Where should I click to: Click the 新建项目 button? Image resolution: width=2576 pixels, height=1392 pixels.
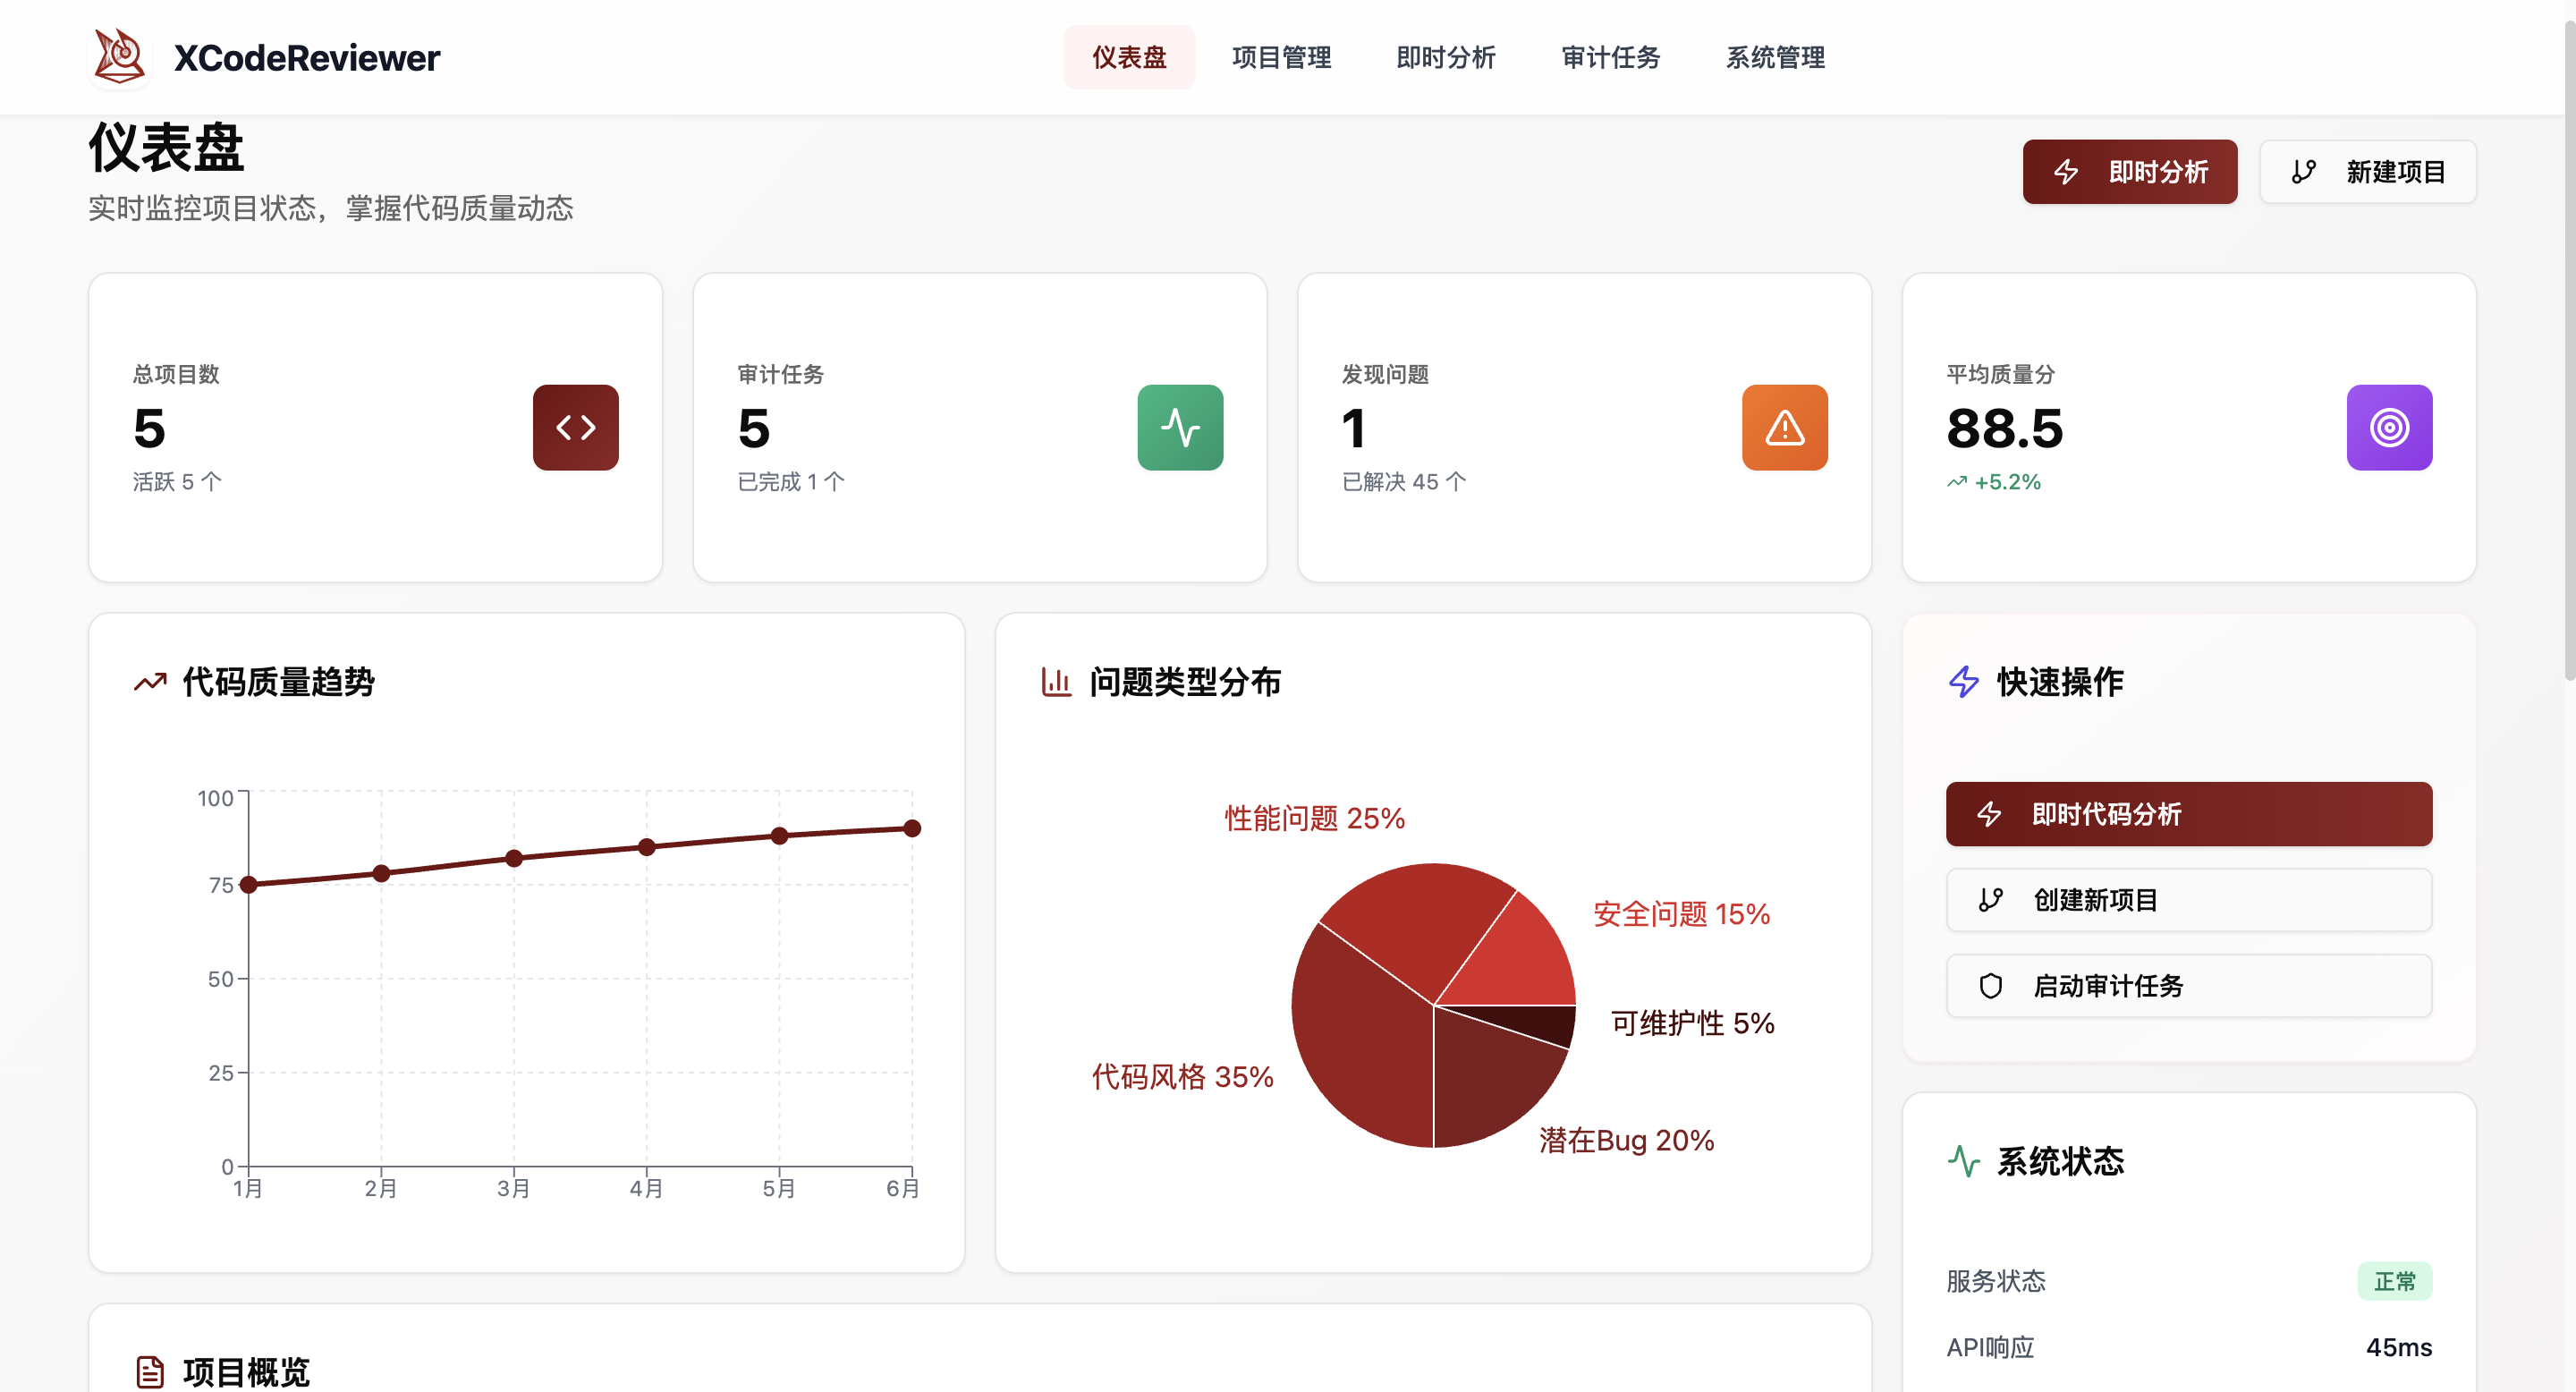click(2367, 171)
